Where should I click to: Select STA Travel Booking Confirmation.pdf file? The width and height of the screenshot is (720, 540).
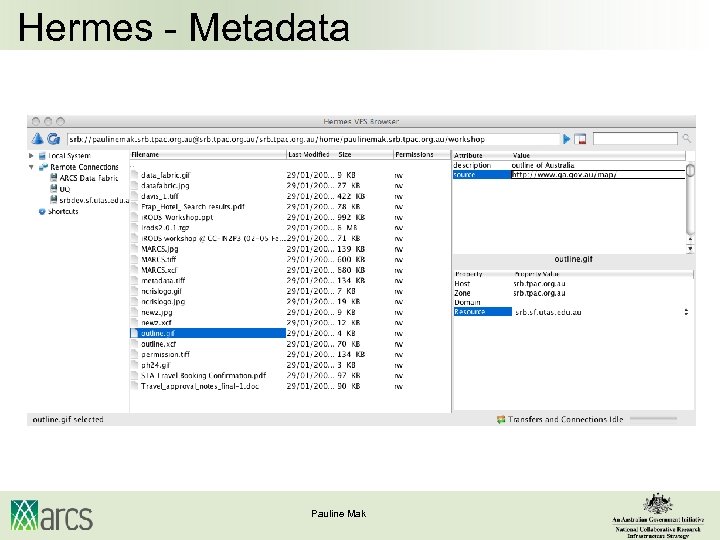204,376
